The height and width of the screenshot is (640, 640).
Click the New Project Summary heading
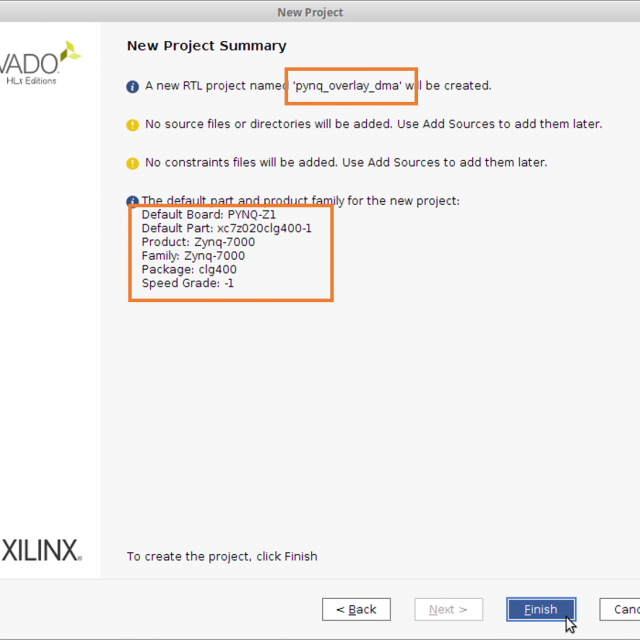coord(207,46)
